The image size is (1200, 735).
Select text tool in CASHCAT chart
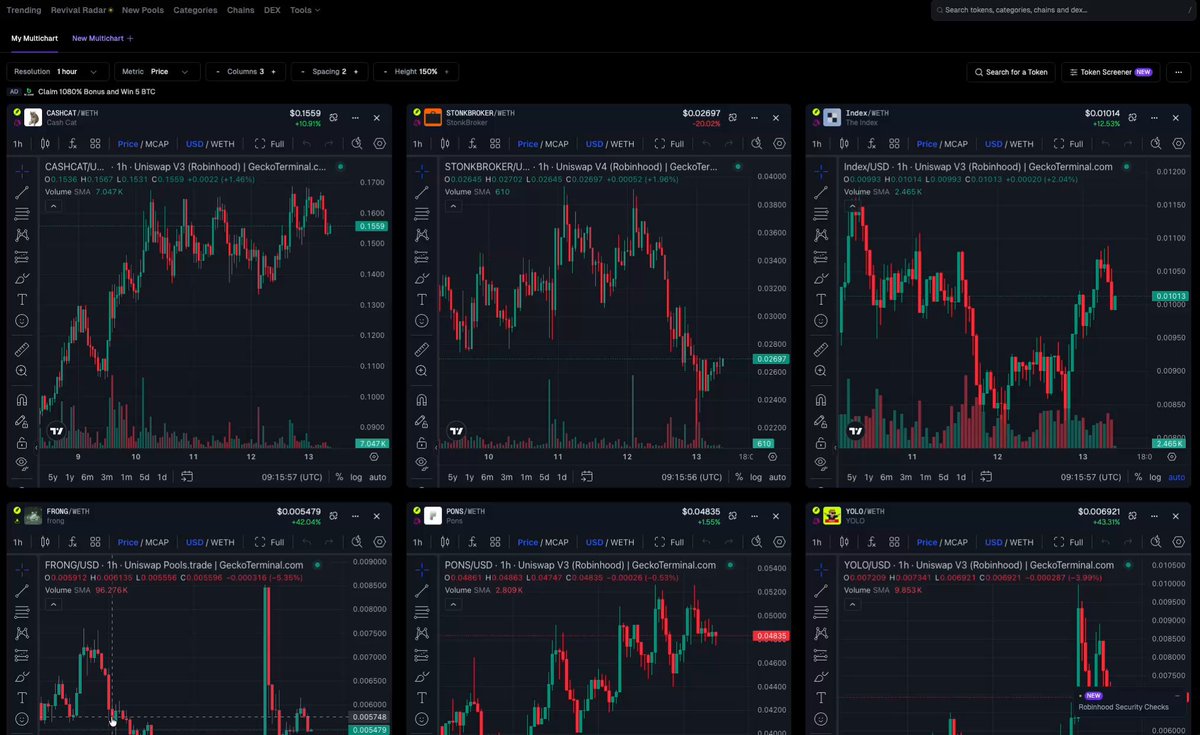pyautogui.click(x=22, y=299)
